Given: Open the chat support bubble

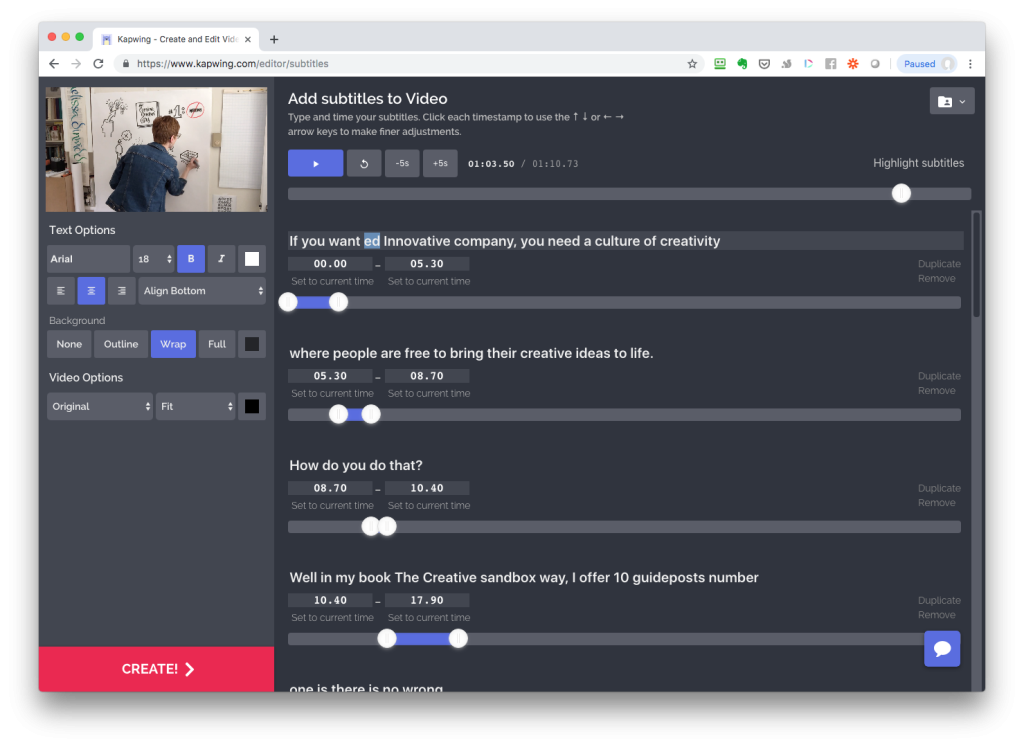Looking at the screenshot, I should tap(942, 648).
